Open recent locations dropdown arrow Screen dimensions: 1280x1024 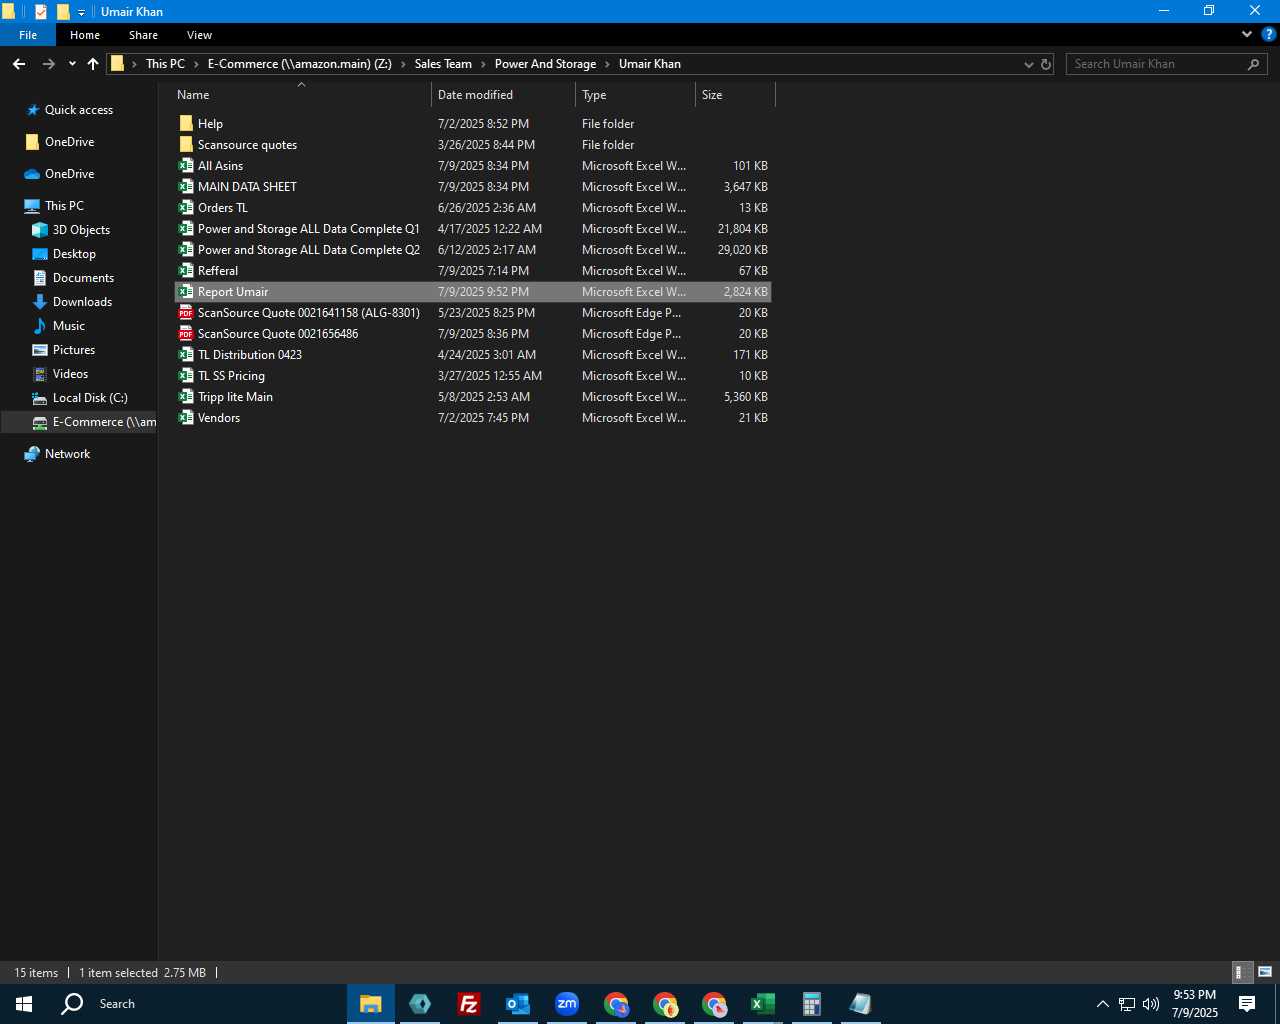click(x=72, y=64)
